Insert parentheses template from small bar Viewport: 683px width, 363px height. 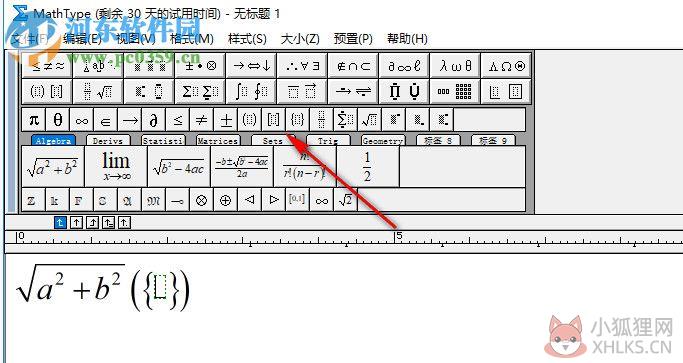(x=249, y=119)
